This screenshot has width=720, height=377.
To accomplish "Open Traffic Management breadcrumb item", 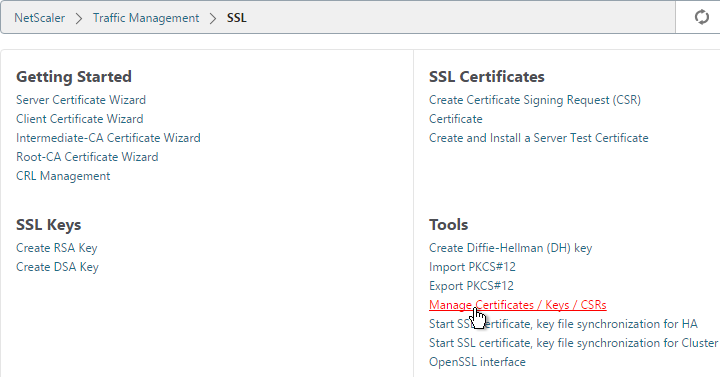I will 146,18.
